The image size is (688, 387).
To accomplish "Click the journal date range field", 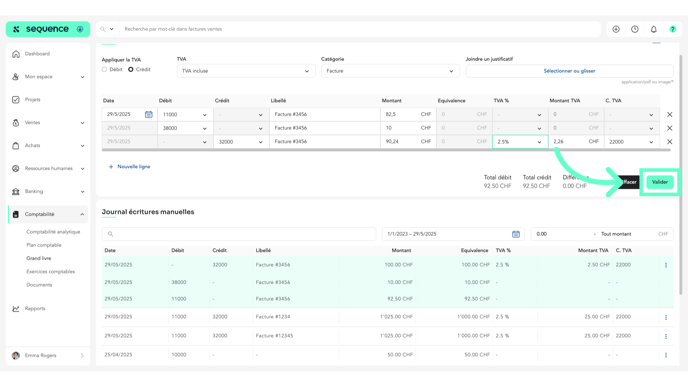I will point(453,234).
